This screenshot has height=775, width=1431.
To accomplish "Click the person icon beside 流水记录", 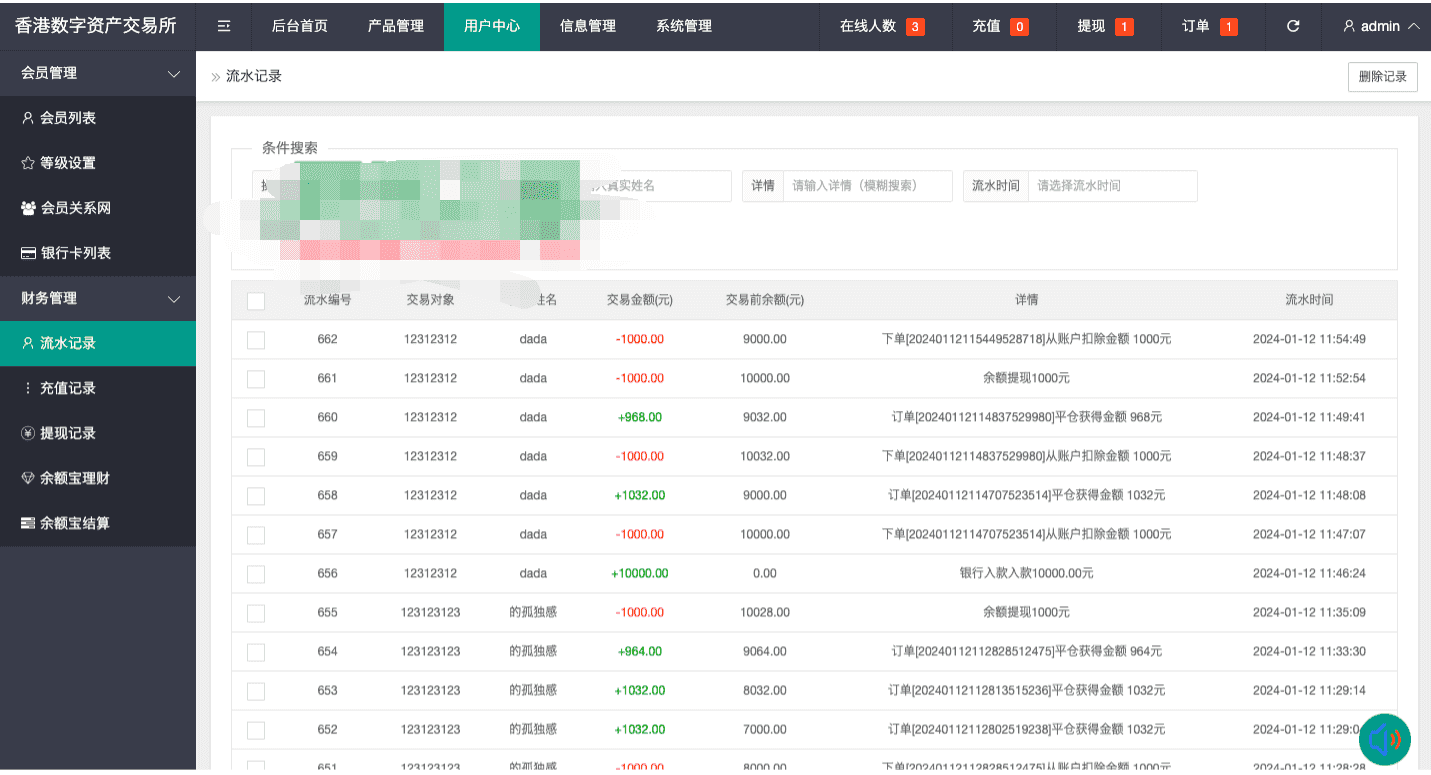I will (x=28, y=343).
